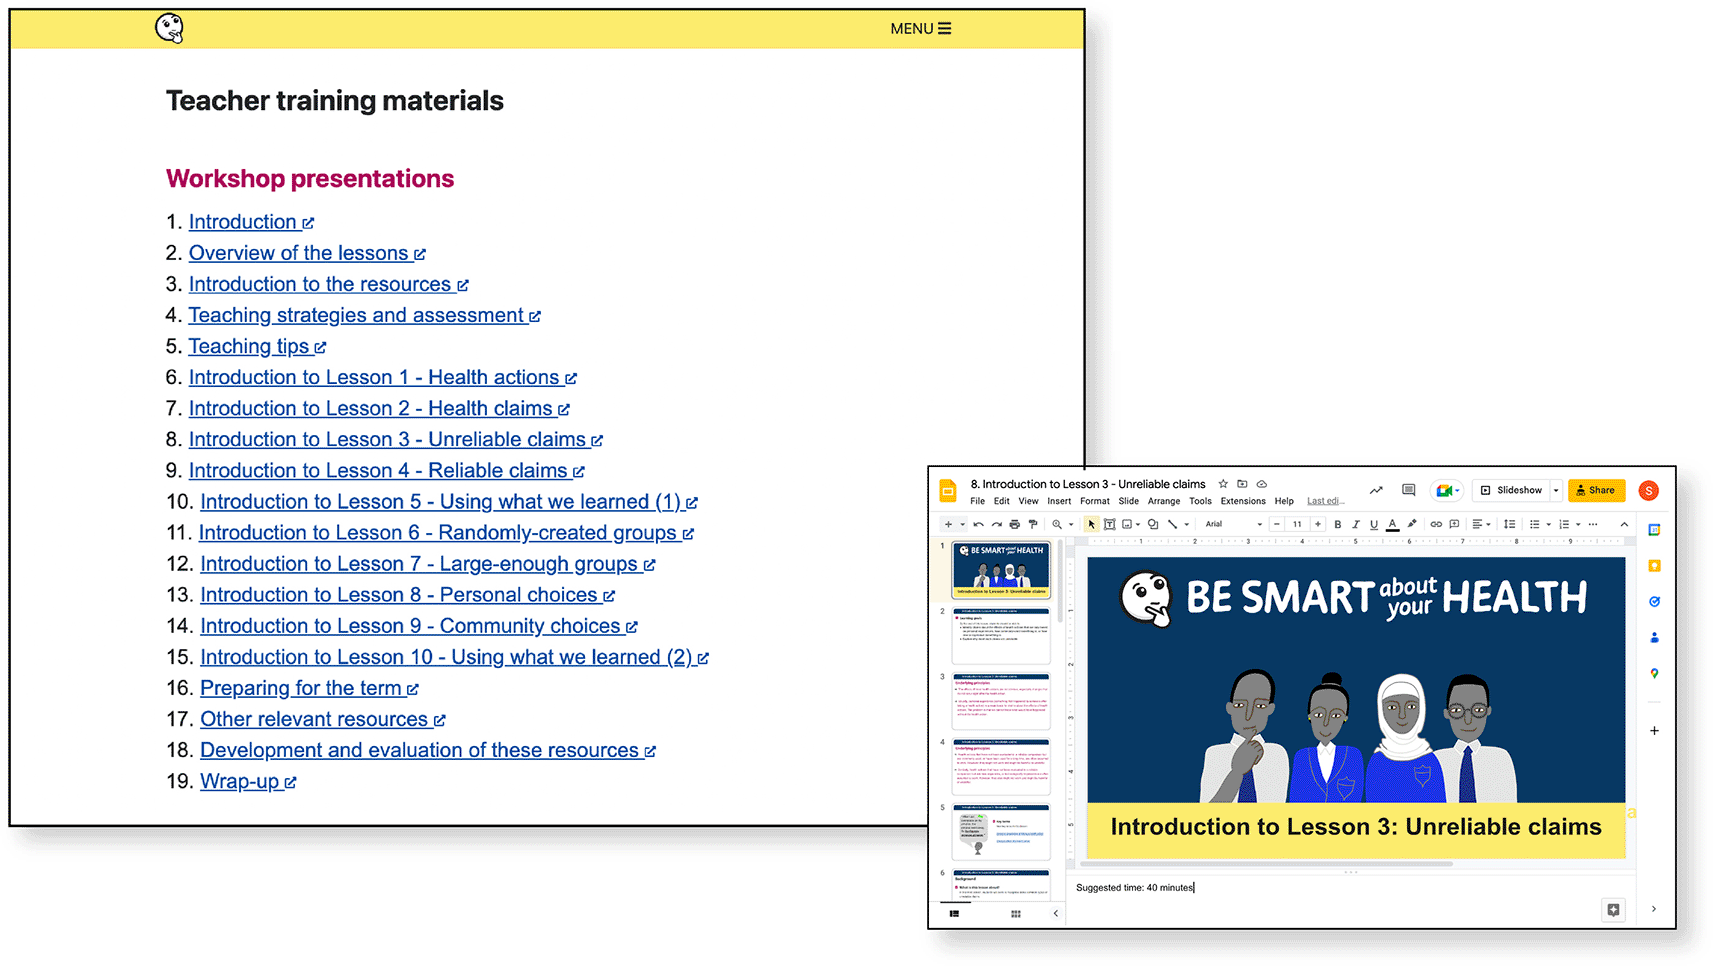This screenshot has height=966, width=1713.
Task: Open Development and evaluation of these resources link
Action: pyautogui.click(x=427, y=749)
